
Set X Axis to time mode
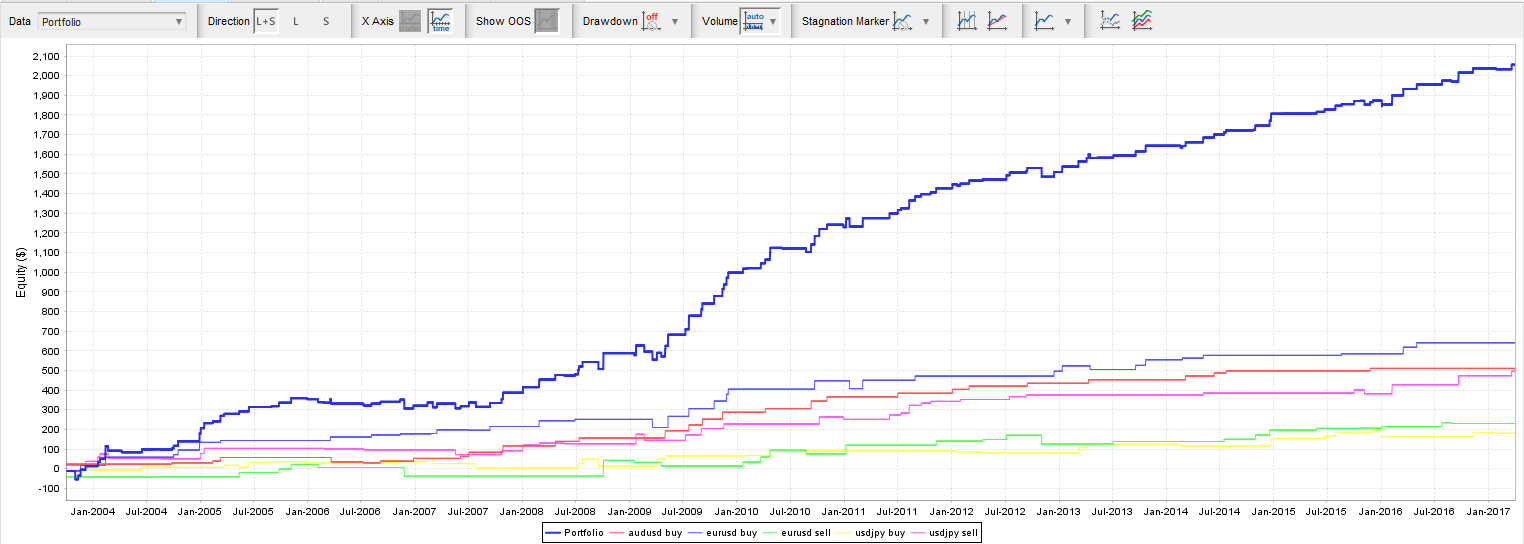point(440,21)
